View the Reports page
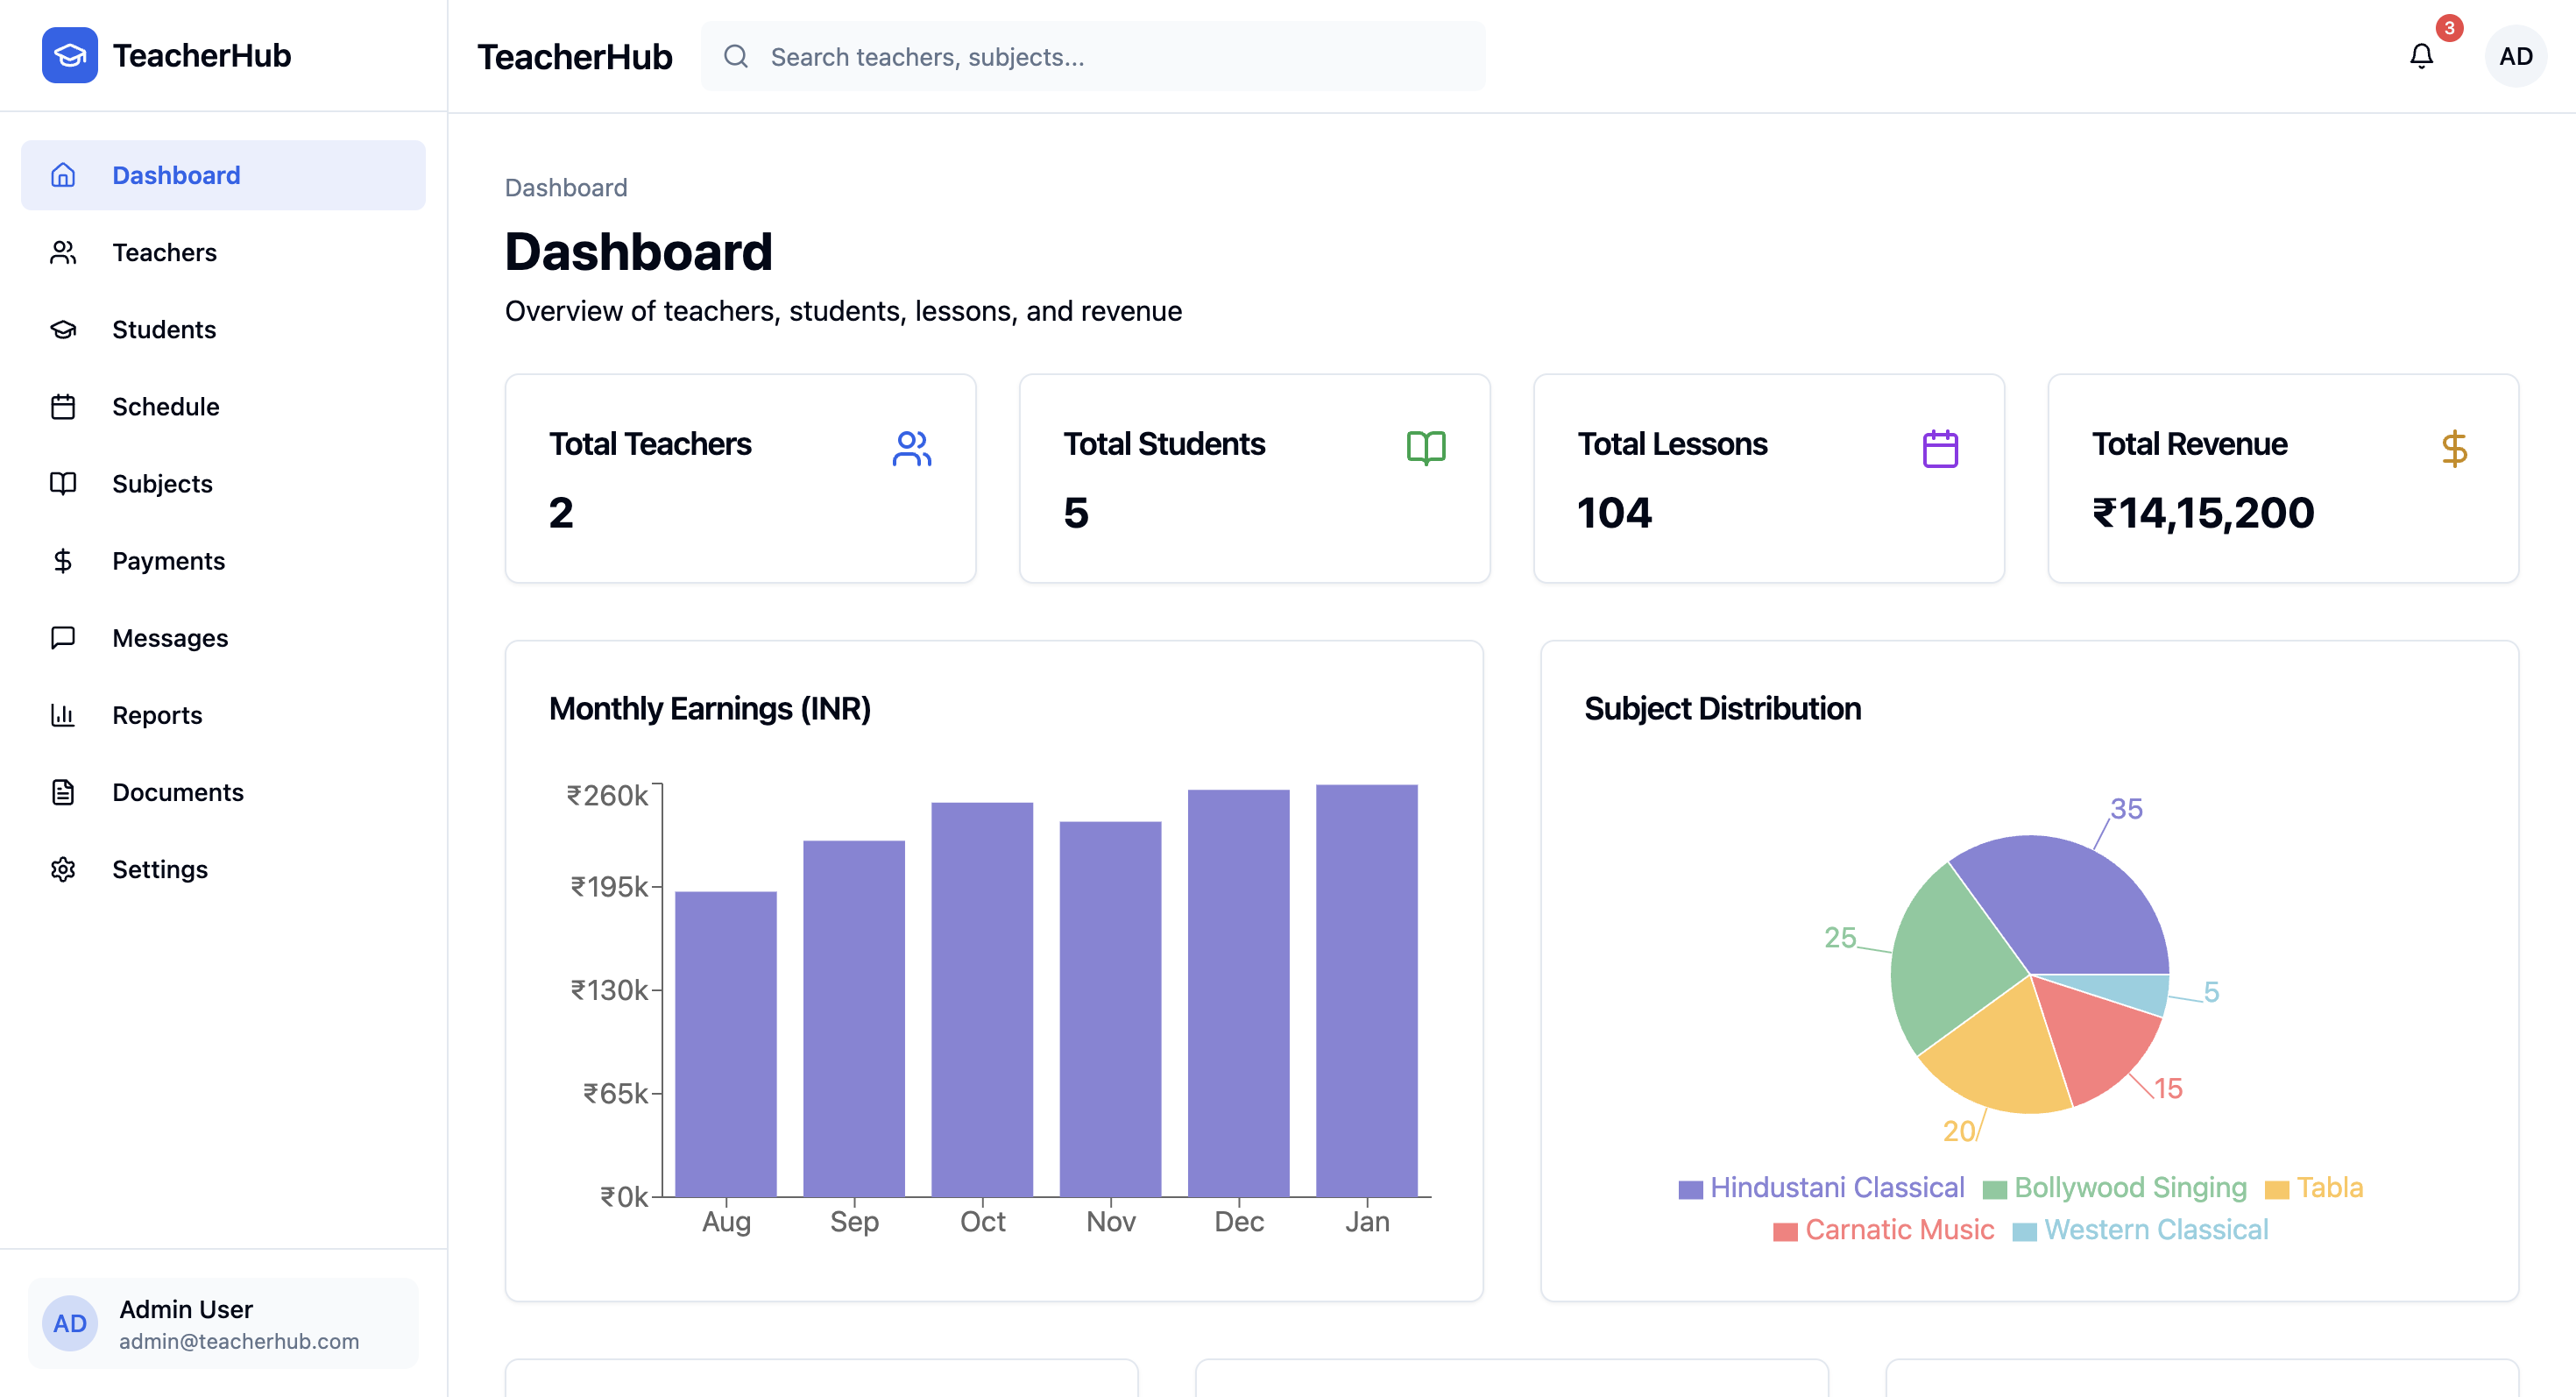 coord(223,714)
